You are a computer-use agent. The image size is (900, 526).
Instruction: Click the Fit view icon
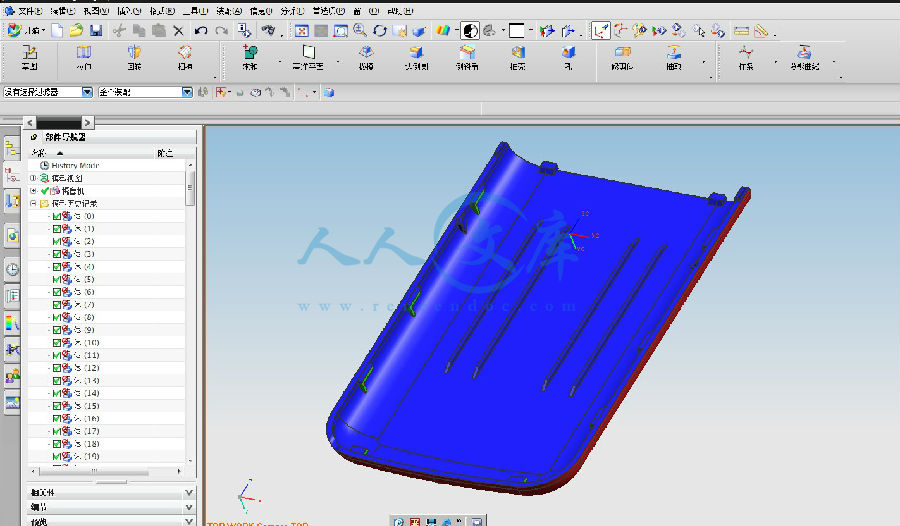301,31
